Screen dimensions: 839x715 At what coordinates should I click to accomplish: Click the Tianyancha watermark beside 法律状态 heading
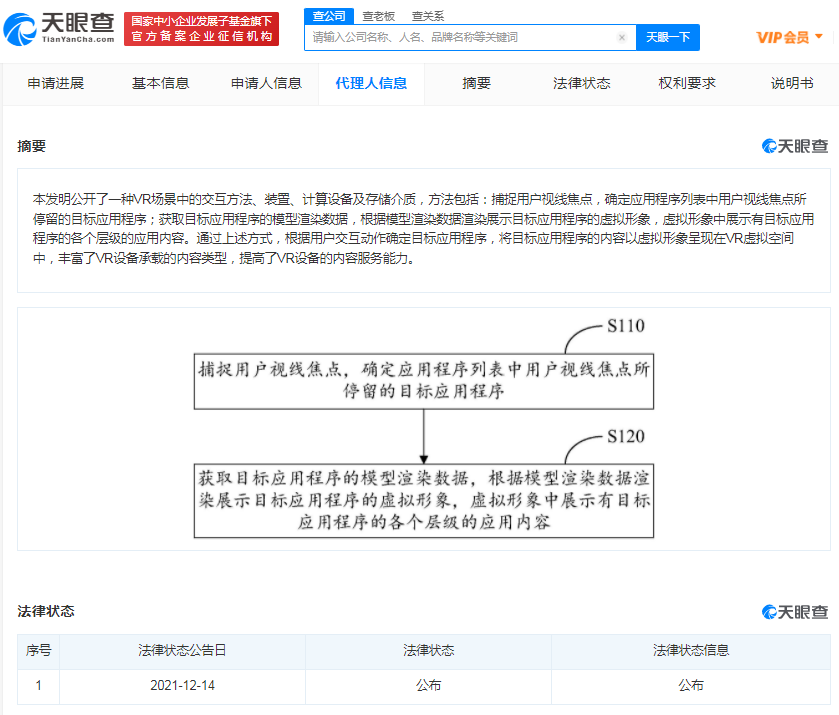(794, 610)
